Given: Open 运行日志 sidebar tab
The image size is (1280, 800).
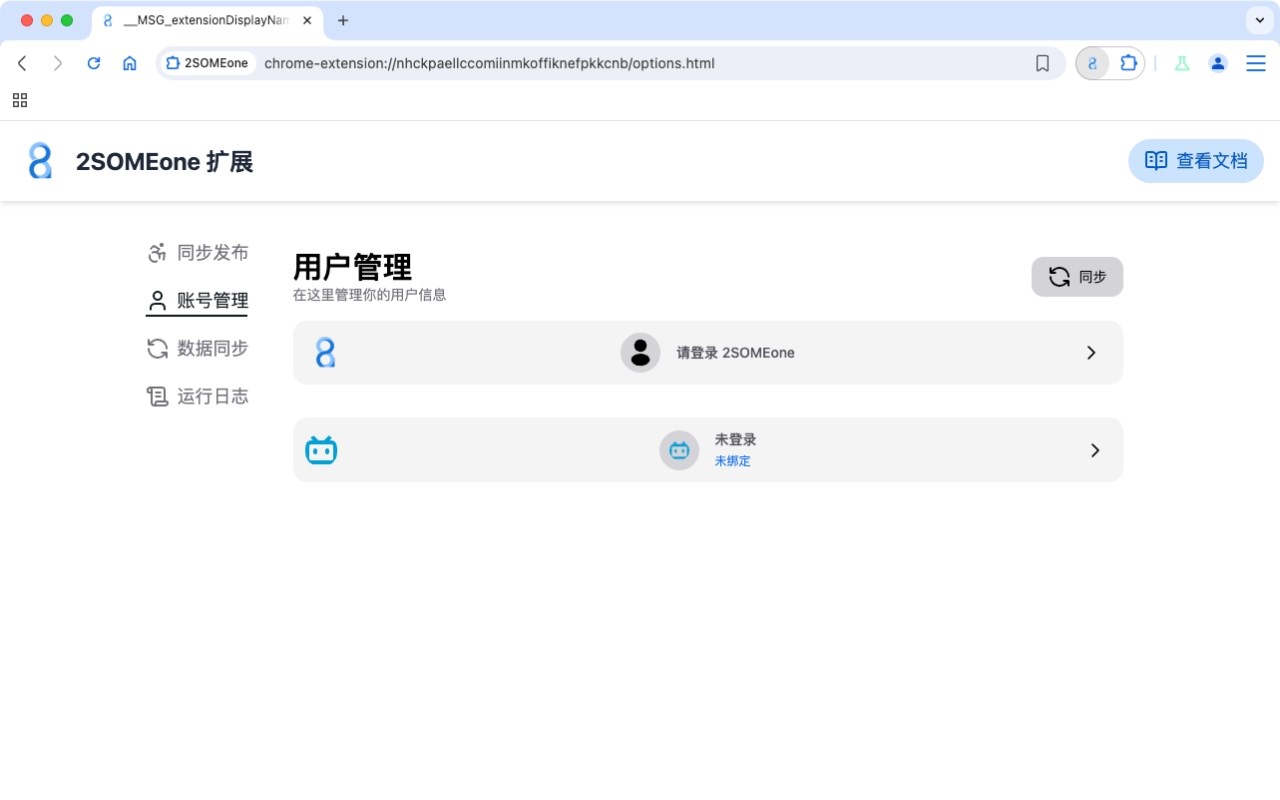Looking at the screenshot, I should [x=197, y=397].
